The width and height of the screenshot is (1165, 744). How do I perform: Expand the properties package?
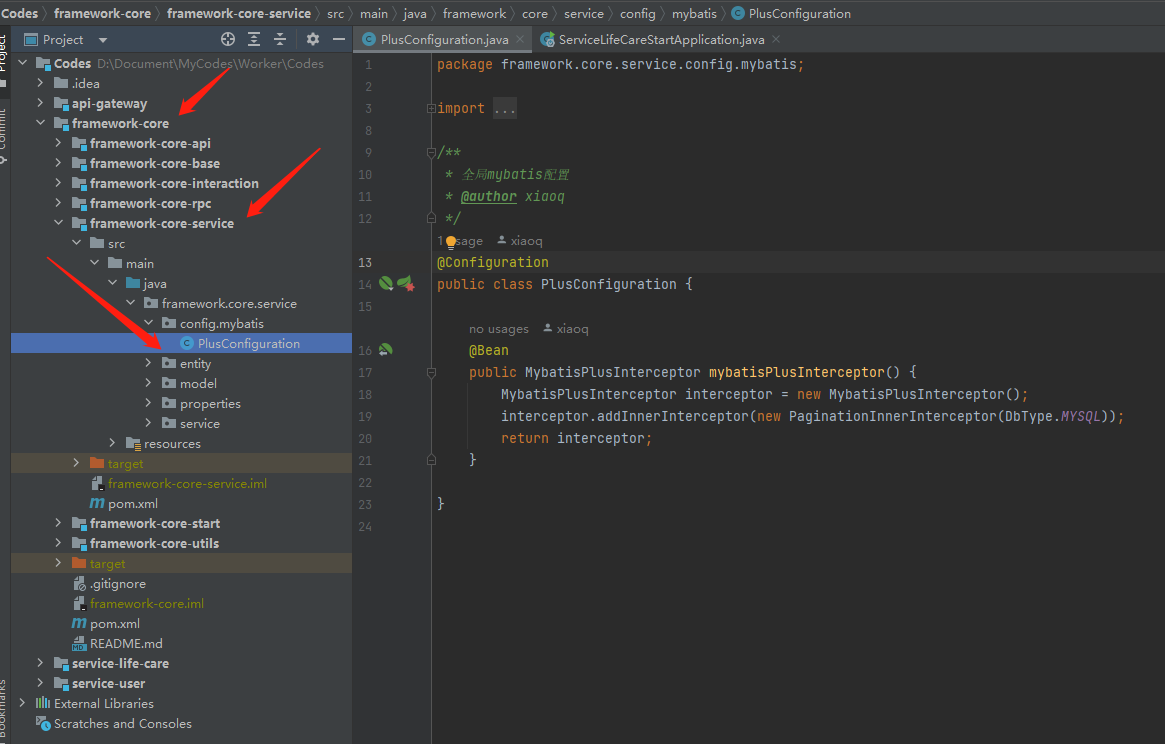[x=149, y=403]
